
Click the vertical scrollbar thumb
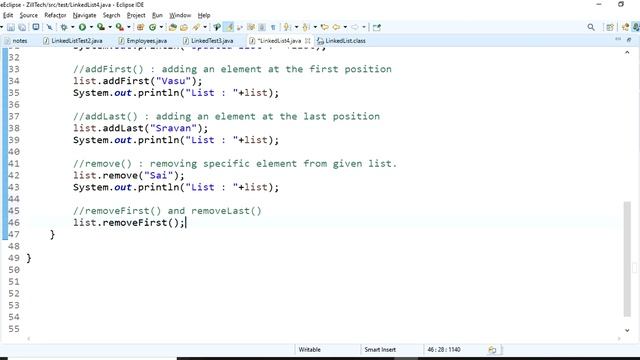(627, 259)
